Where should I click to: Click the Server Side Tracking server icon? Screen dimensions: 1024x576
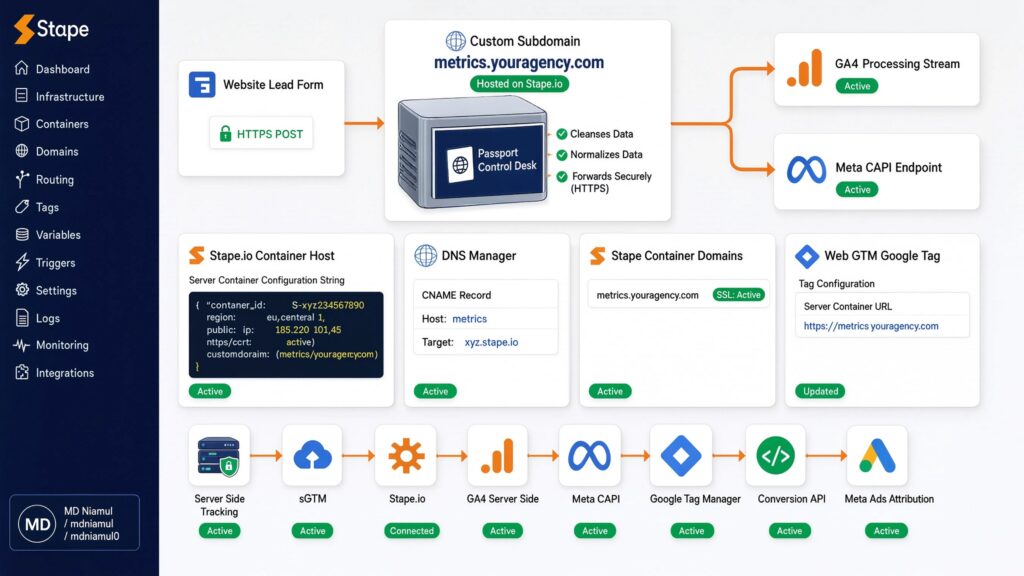219,456
